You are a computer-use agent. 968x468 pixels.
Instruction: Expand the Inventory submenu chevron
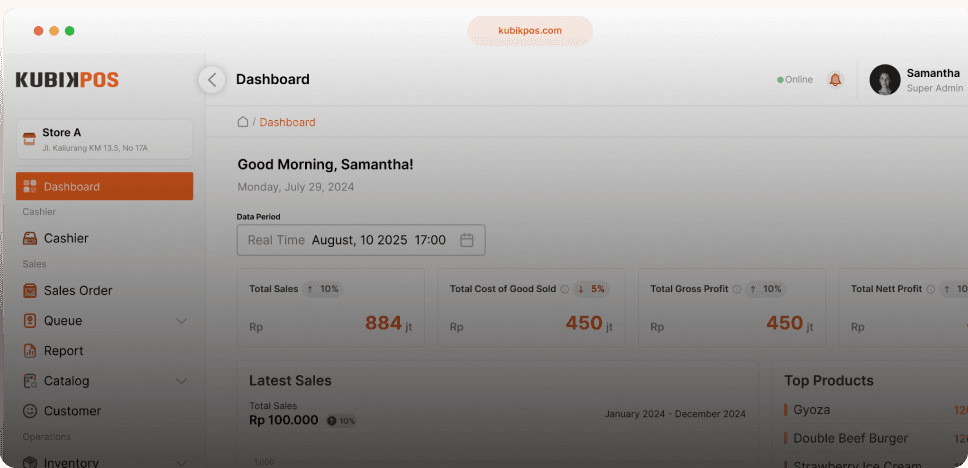(x=181, y=462)
